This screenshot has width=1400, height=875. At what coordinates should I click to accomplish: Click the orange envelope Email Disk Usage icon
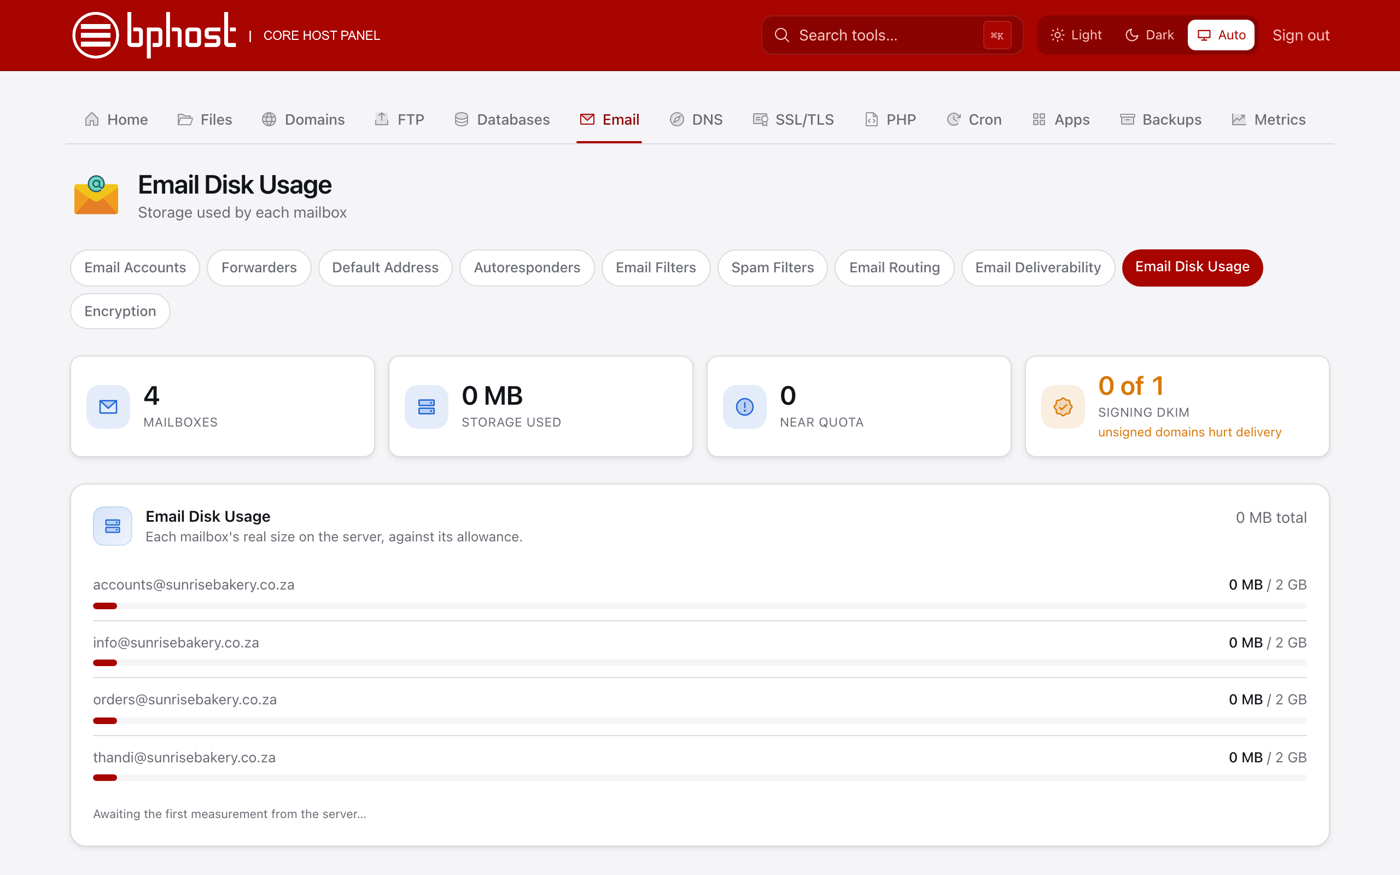[96, 195]
